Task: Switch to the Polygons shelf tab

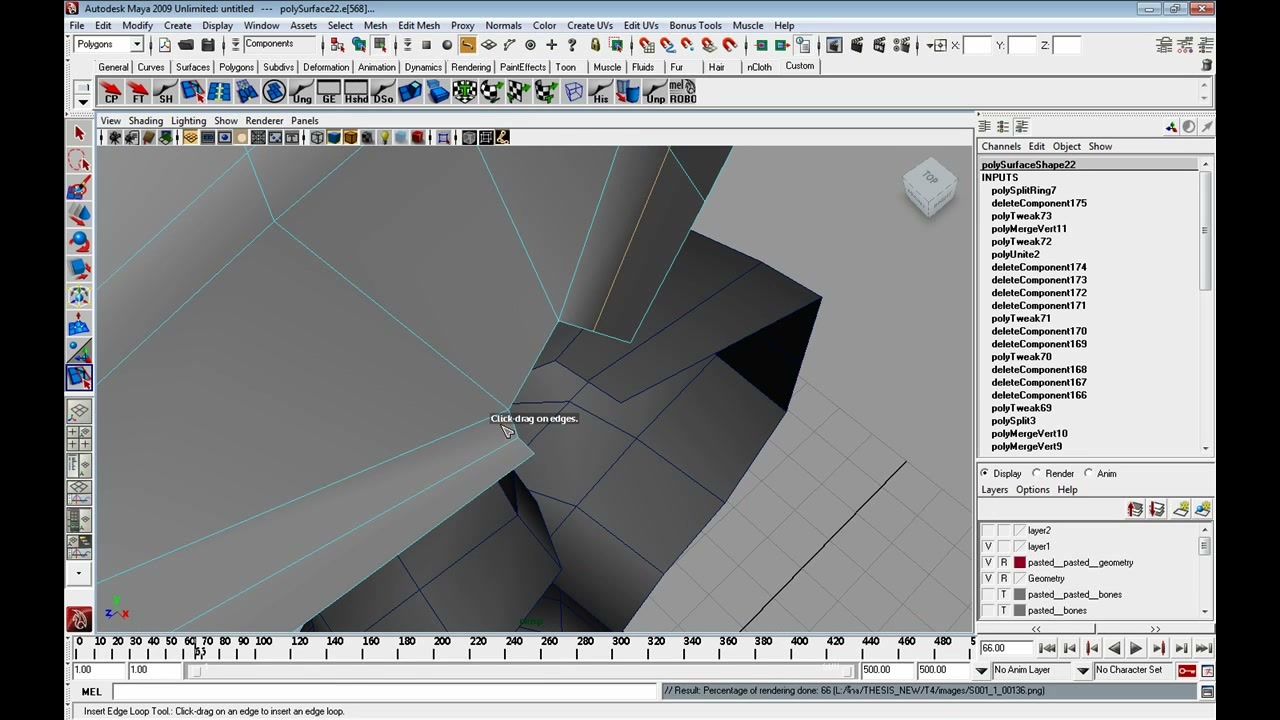Action: (236, 67)
